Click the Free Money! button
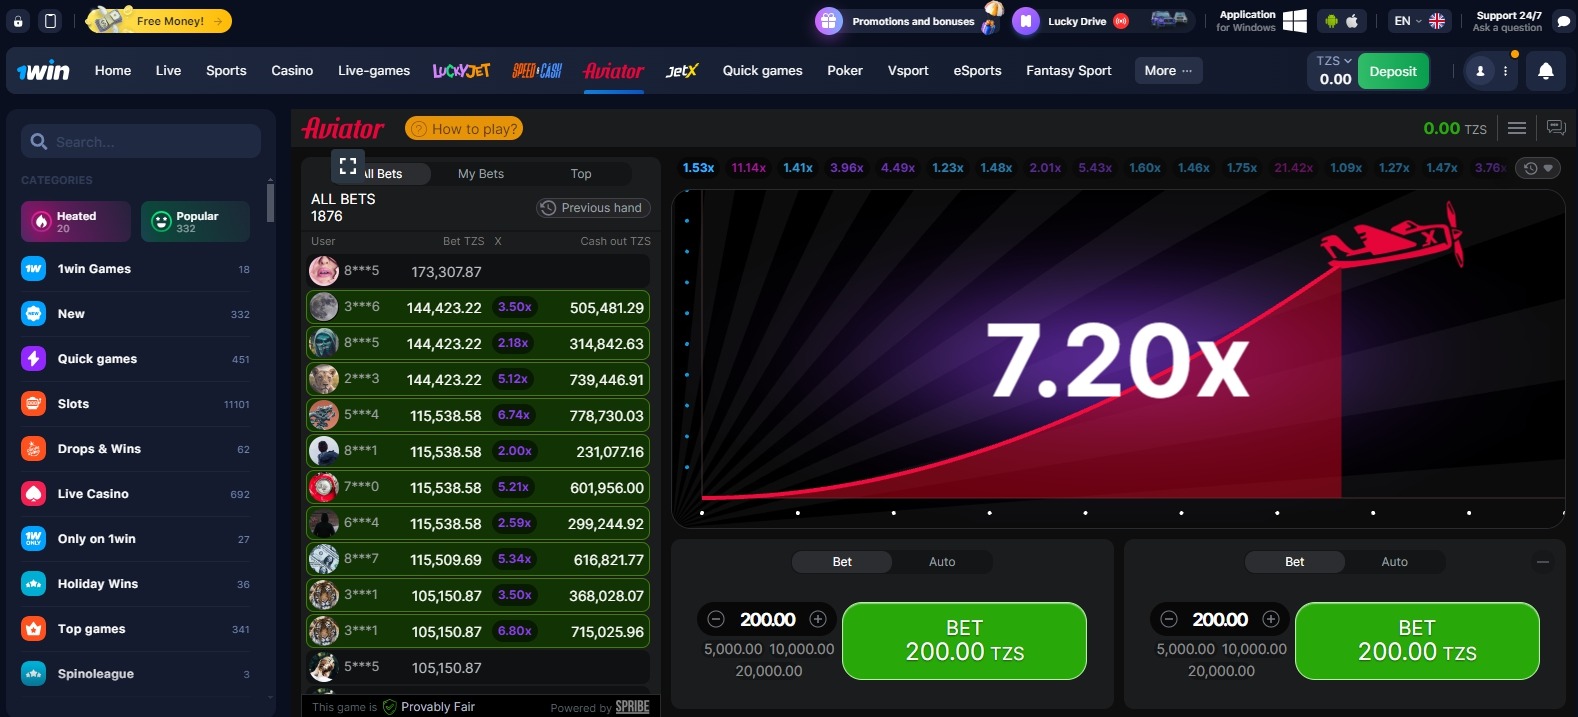1578x717 pixels. point(160,21)
